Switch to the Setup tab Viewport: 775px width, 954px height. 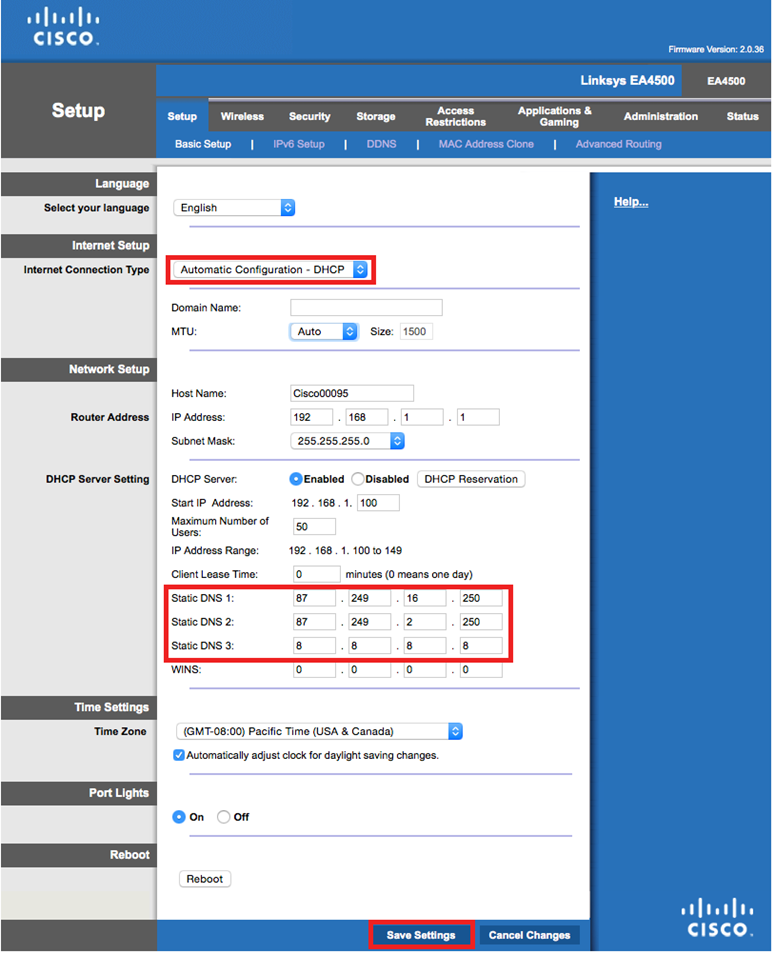coord(182,116)
